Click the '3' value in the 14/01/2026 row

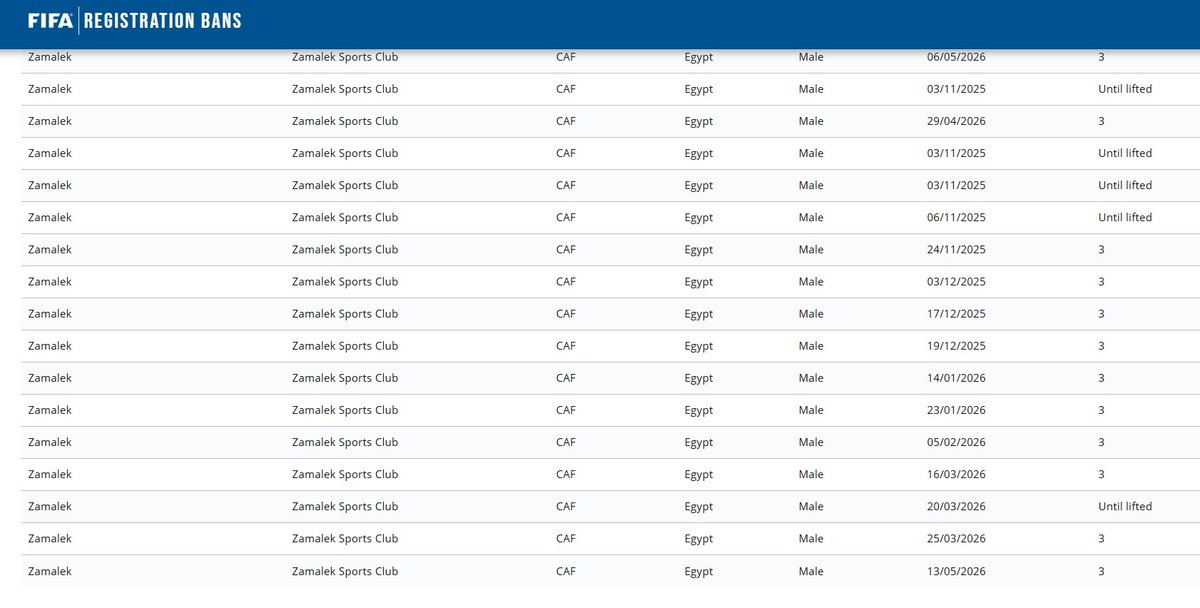[1101, 377]
